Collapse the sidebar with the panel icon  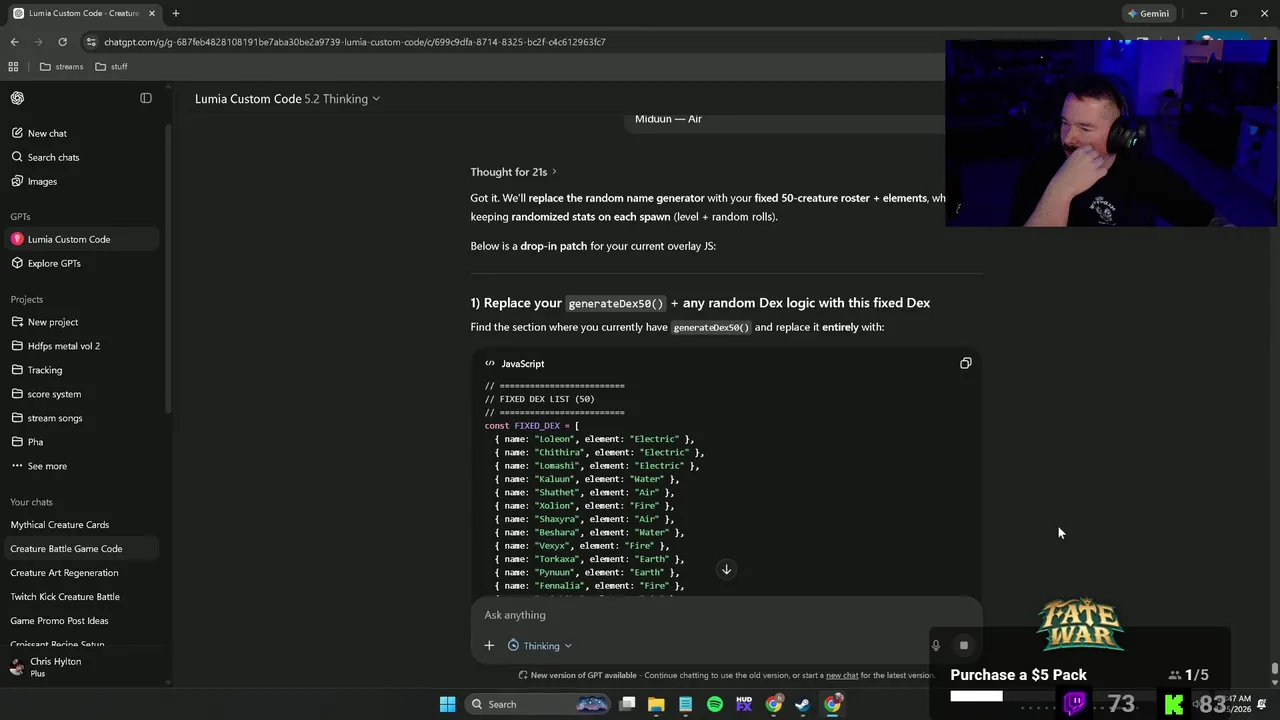(146, 98)
